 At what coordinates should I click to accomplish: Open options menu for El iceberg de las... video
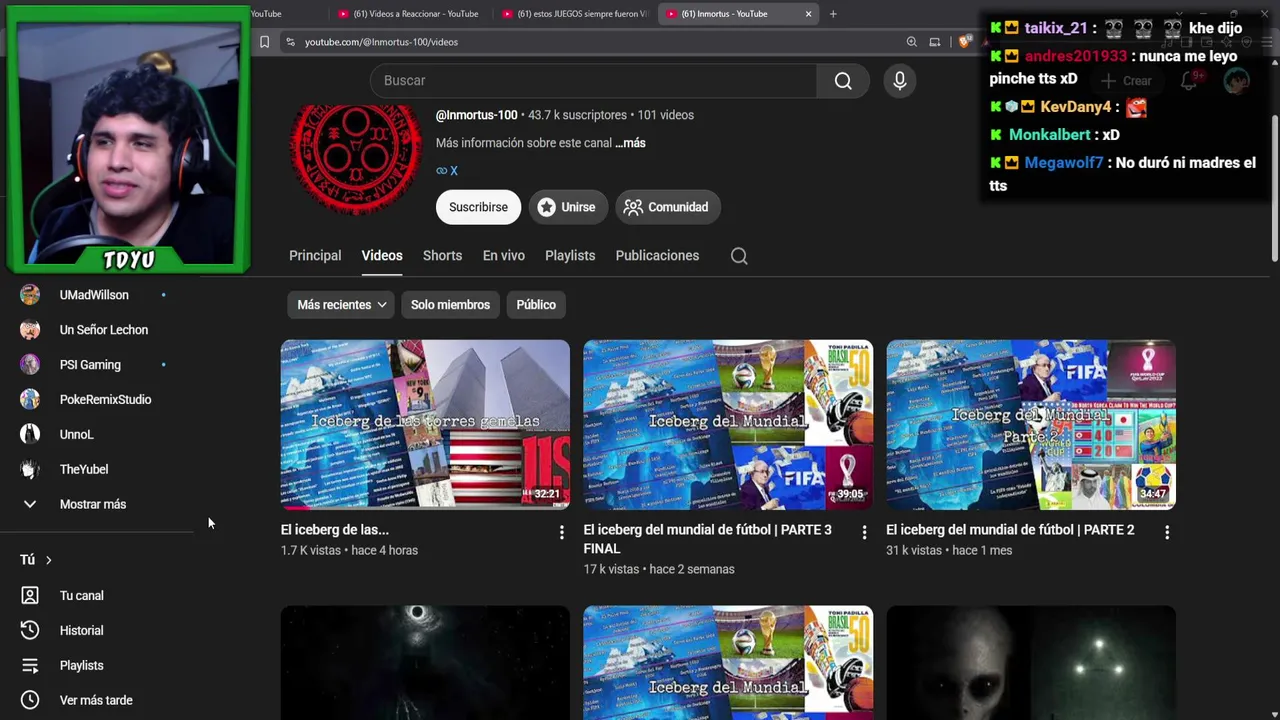(561, 533)
